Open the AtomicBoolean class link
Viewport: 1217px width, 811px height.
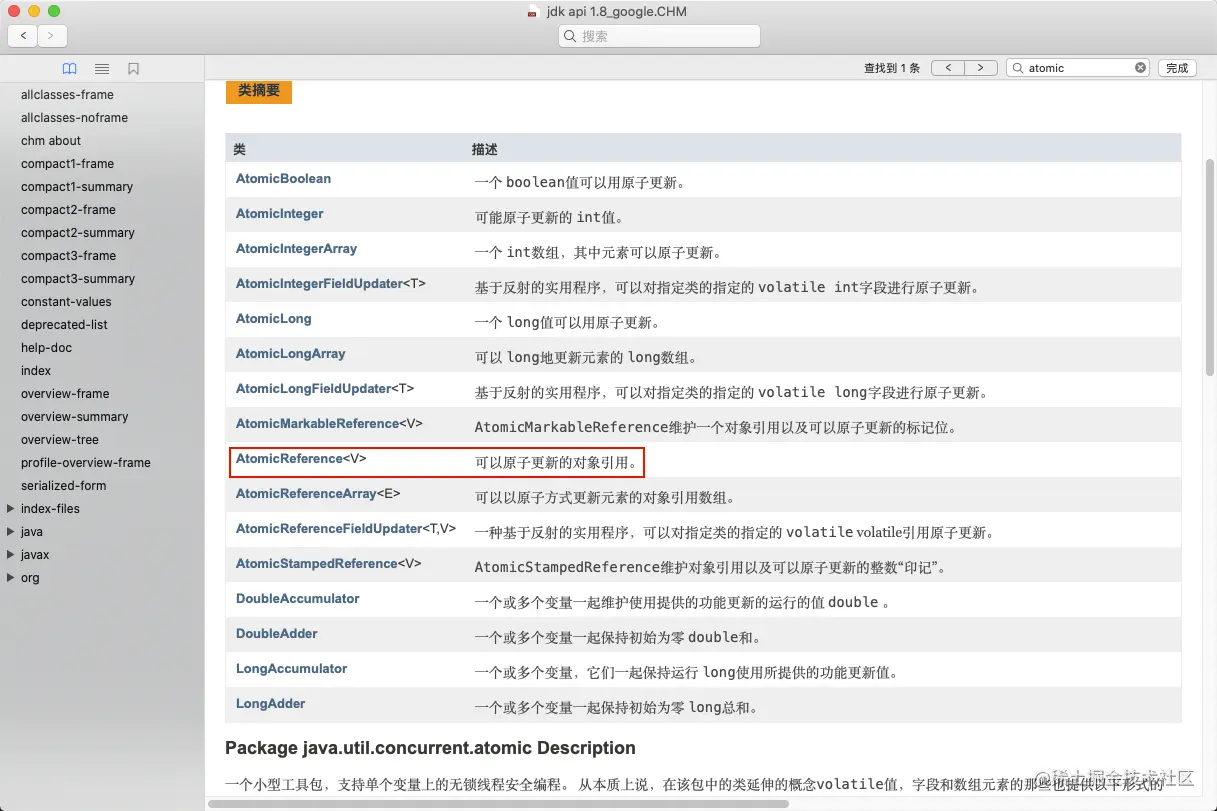pyautogui.click(x=283, y=178)
